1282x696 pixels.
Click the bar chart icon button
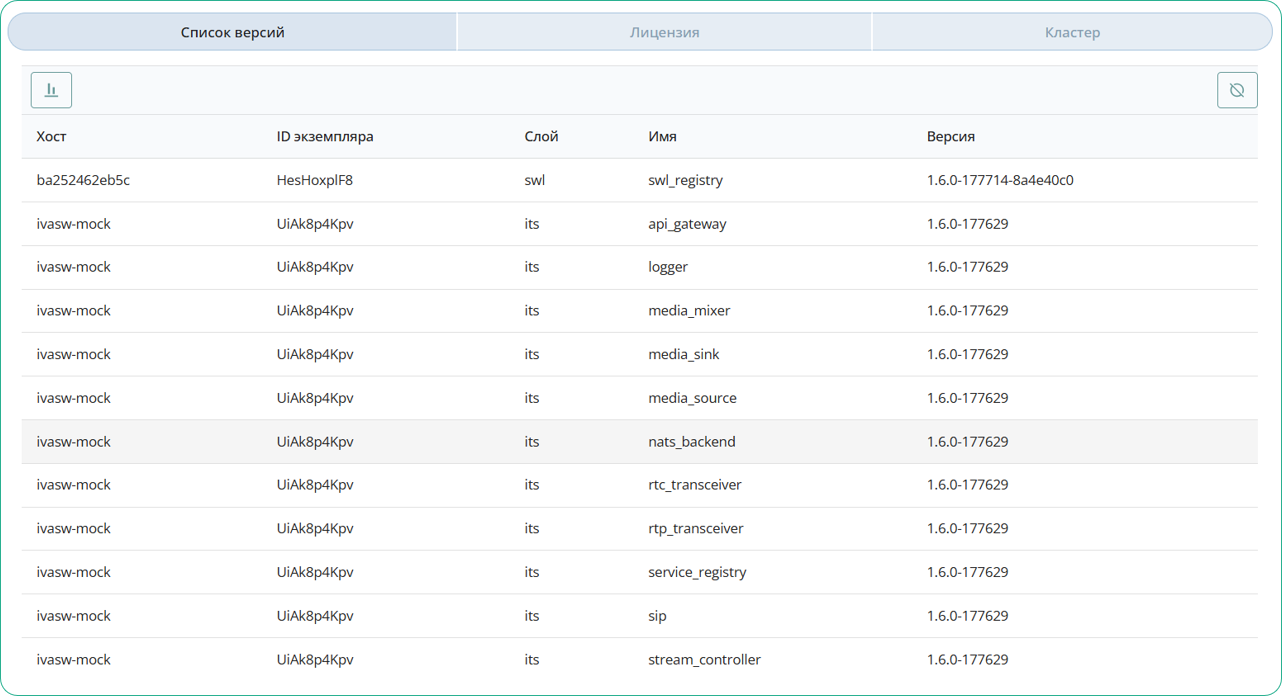51,90
